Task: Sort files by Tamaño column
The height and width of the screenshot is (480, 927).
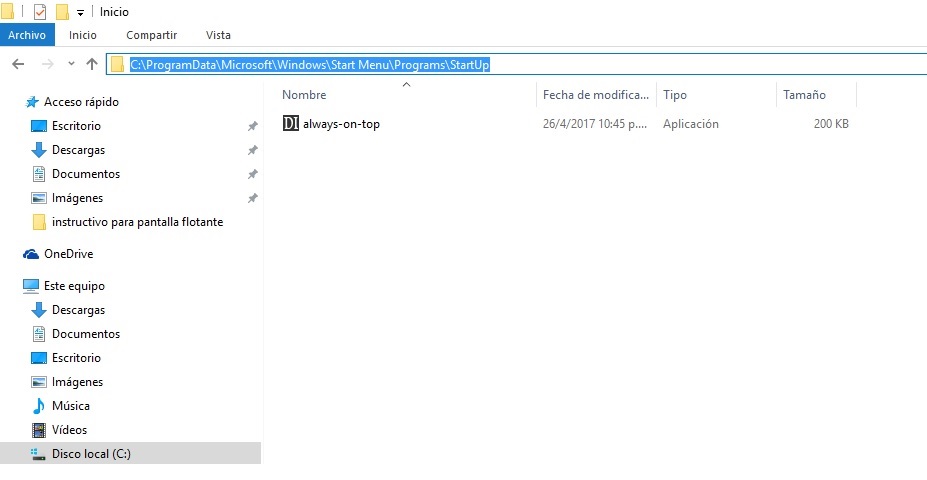Action: [x=804, y=95]
